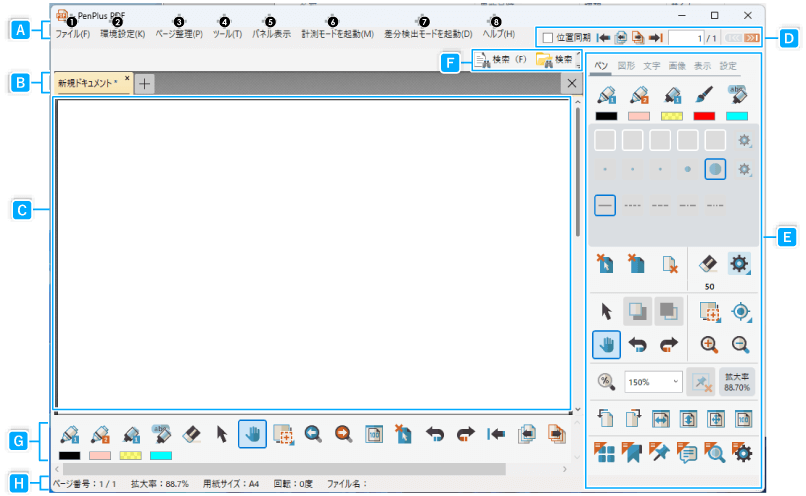
Task: Select the arrow pointer tool in bottom toolbar
Action: coord(223,435)
